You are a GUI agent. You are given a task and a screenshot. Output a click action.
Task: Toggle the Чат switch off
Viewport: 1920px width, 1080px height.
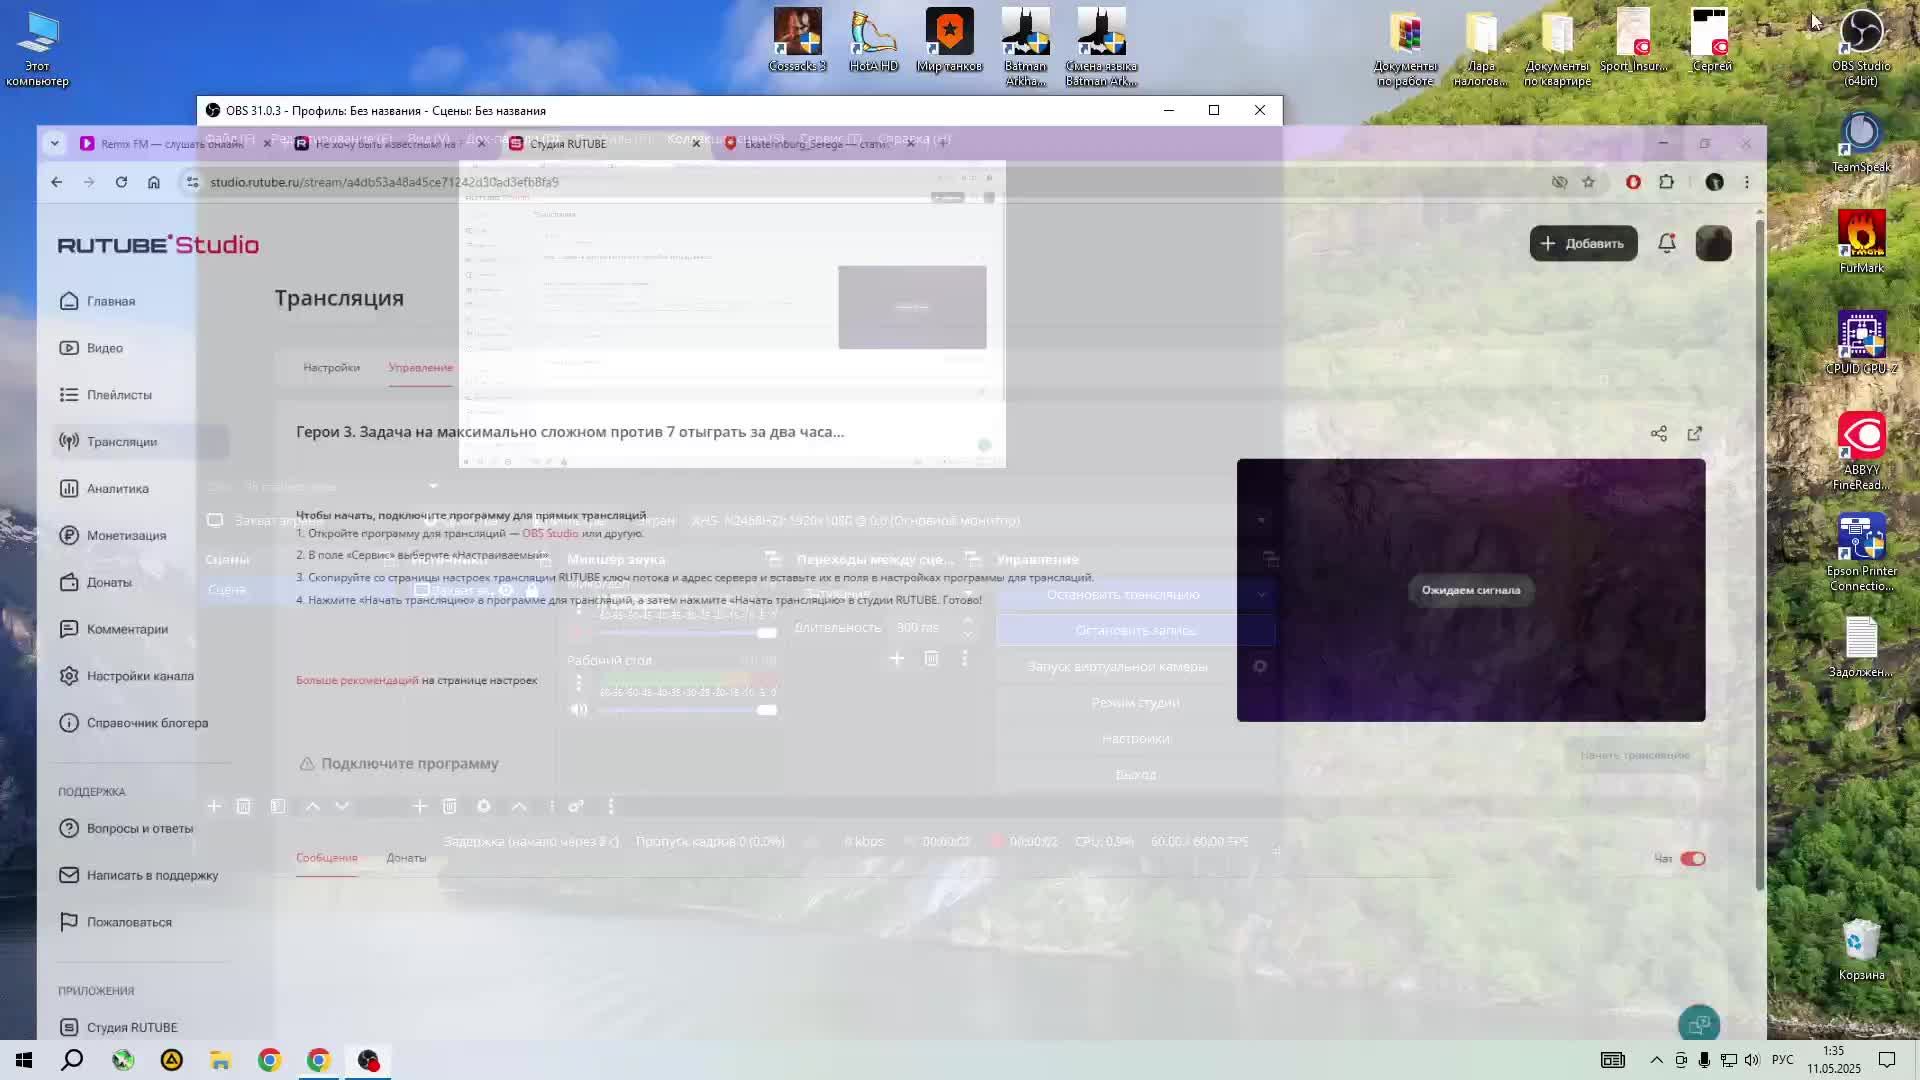click(x=1692, y=858)
